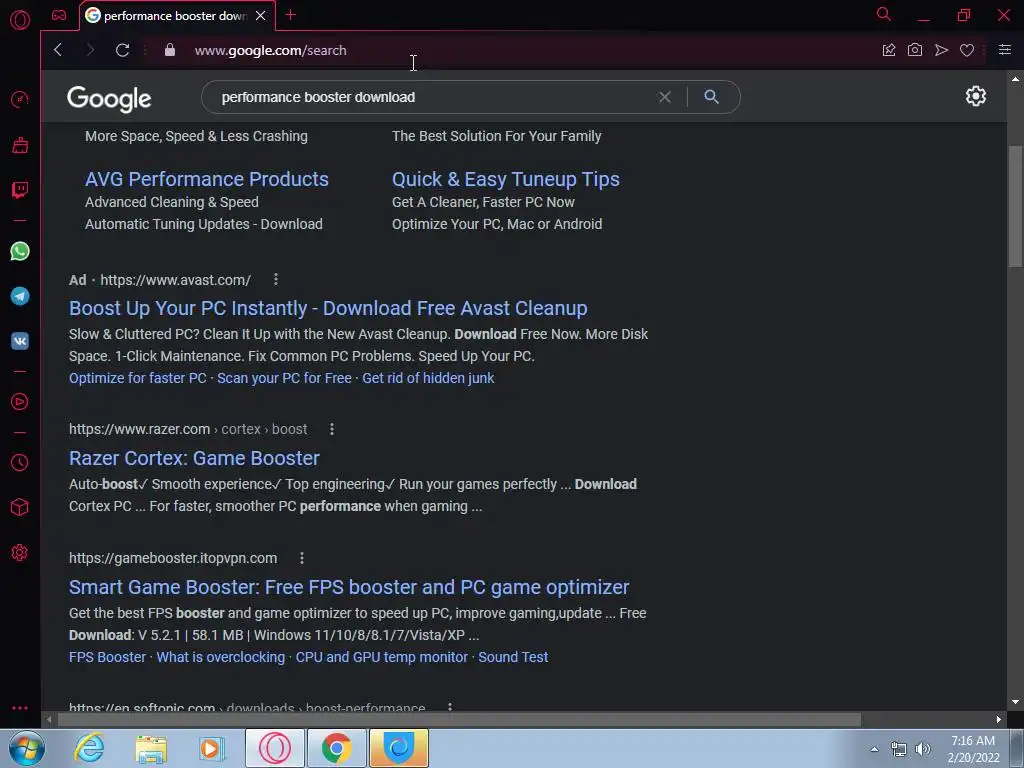1024x768 pixels.
Task: Click the horizontal scrollbar thumb
Action: [459, 720]
